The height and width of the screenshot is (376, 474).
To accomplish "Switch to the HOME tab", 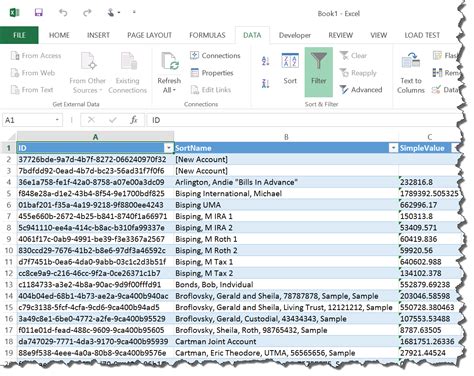I will [x=59, y=35].
